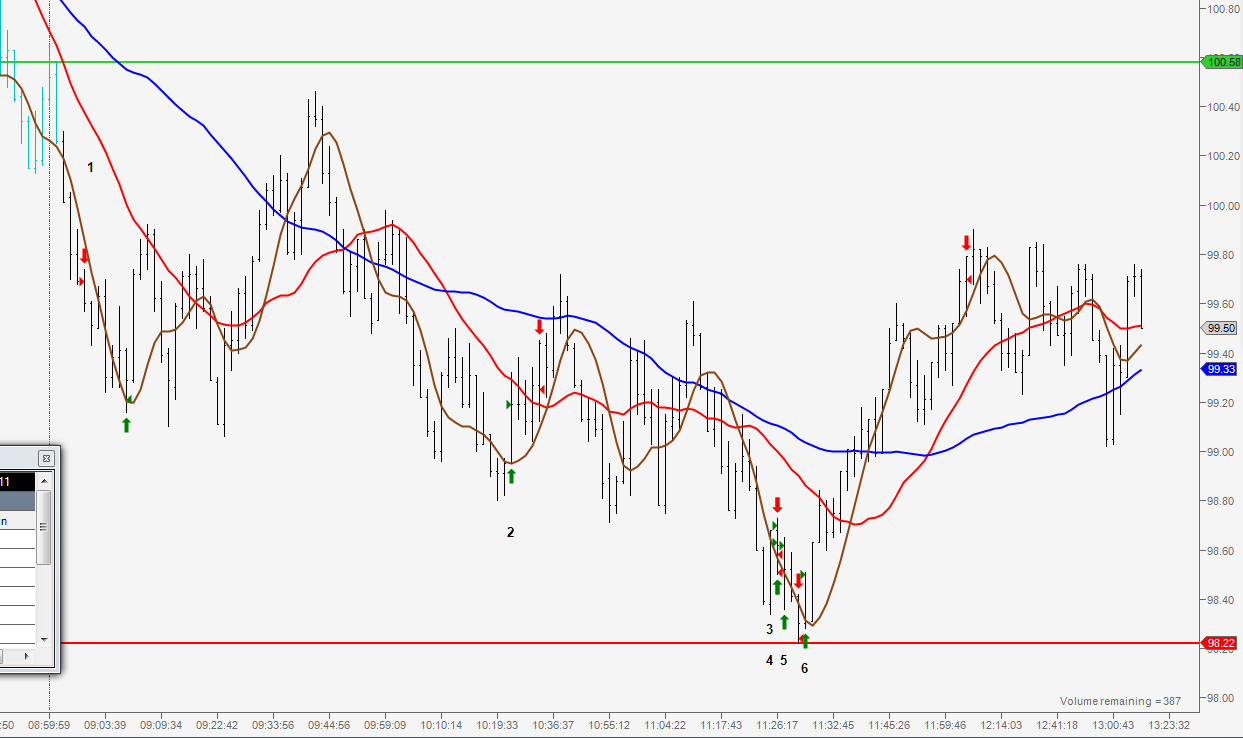Close the small floating panel window
The image size is (1243, 738).
(45, 458)
